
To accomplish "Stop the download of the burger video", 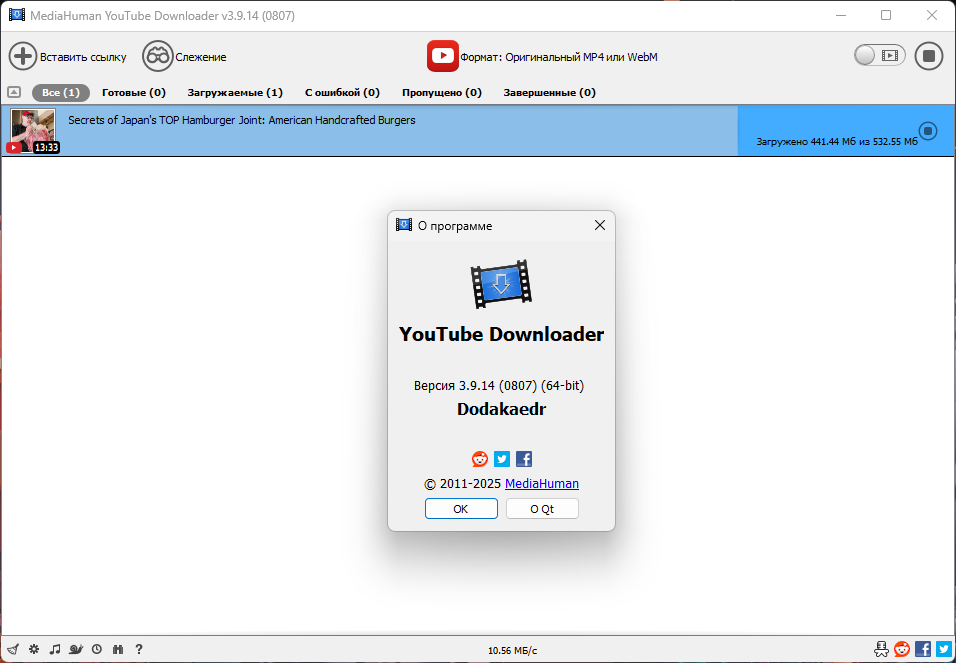I will [928, 131].
